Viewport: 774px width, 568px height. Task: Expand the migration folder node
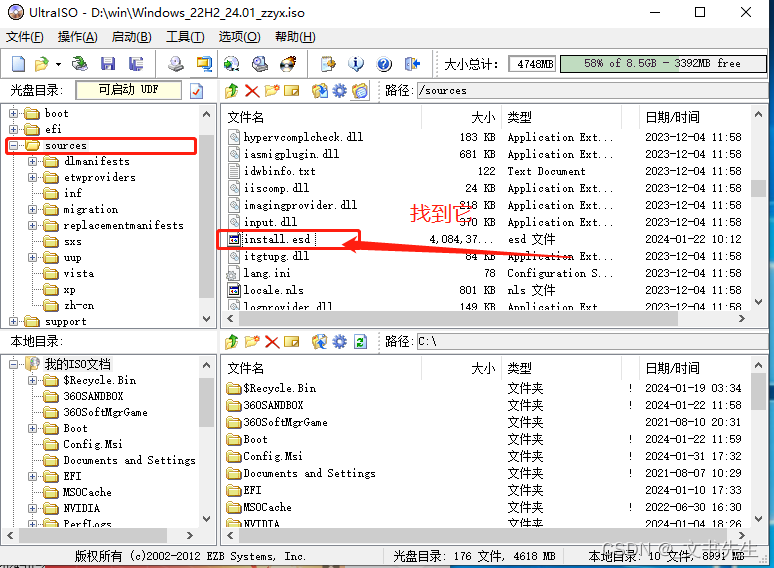pos(33,209)
